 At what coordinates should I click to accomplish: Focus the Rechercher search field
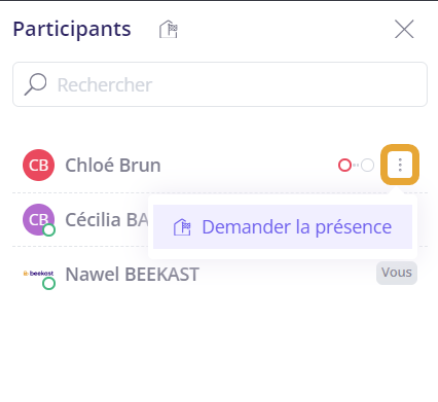[x=220, y=84]
